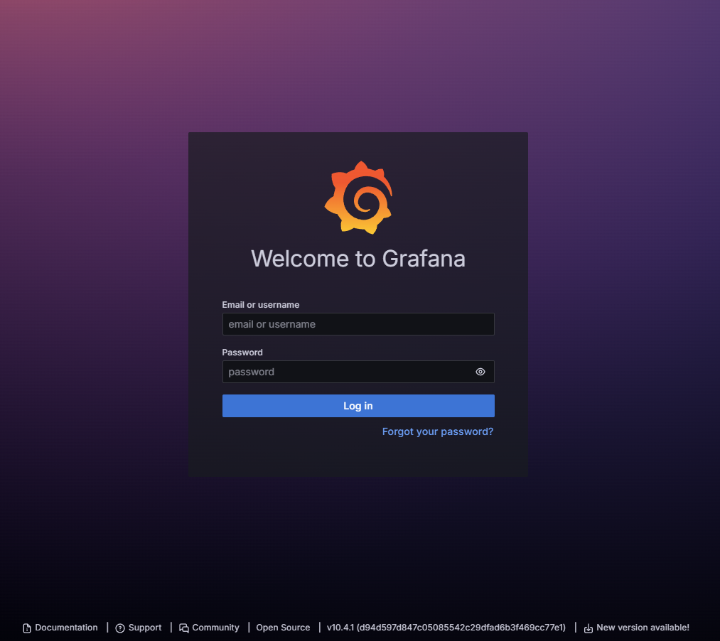The height and width of the screenshot is (641, 720).
Task: Click the Password label
Action: [x=242, y=352]
